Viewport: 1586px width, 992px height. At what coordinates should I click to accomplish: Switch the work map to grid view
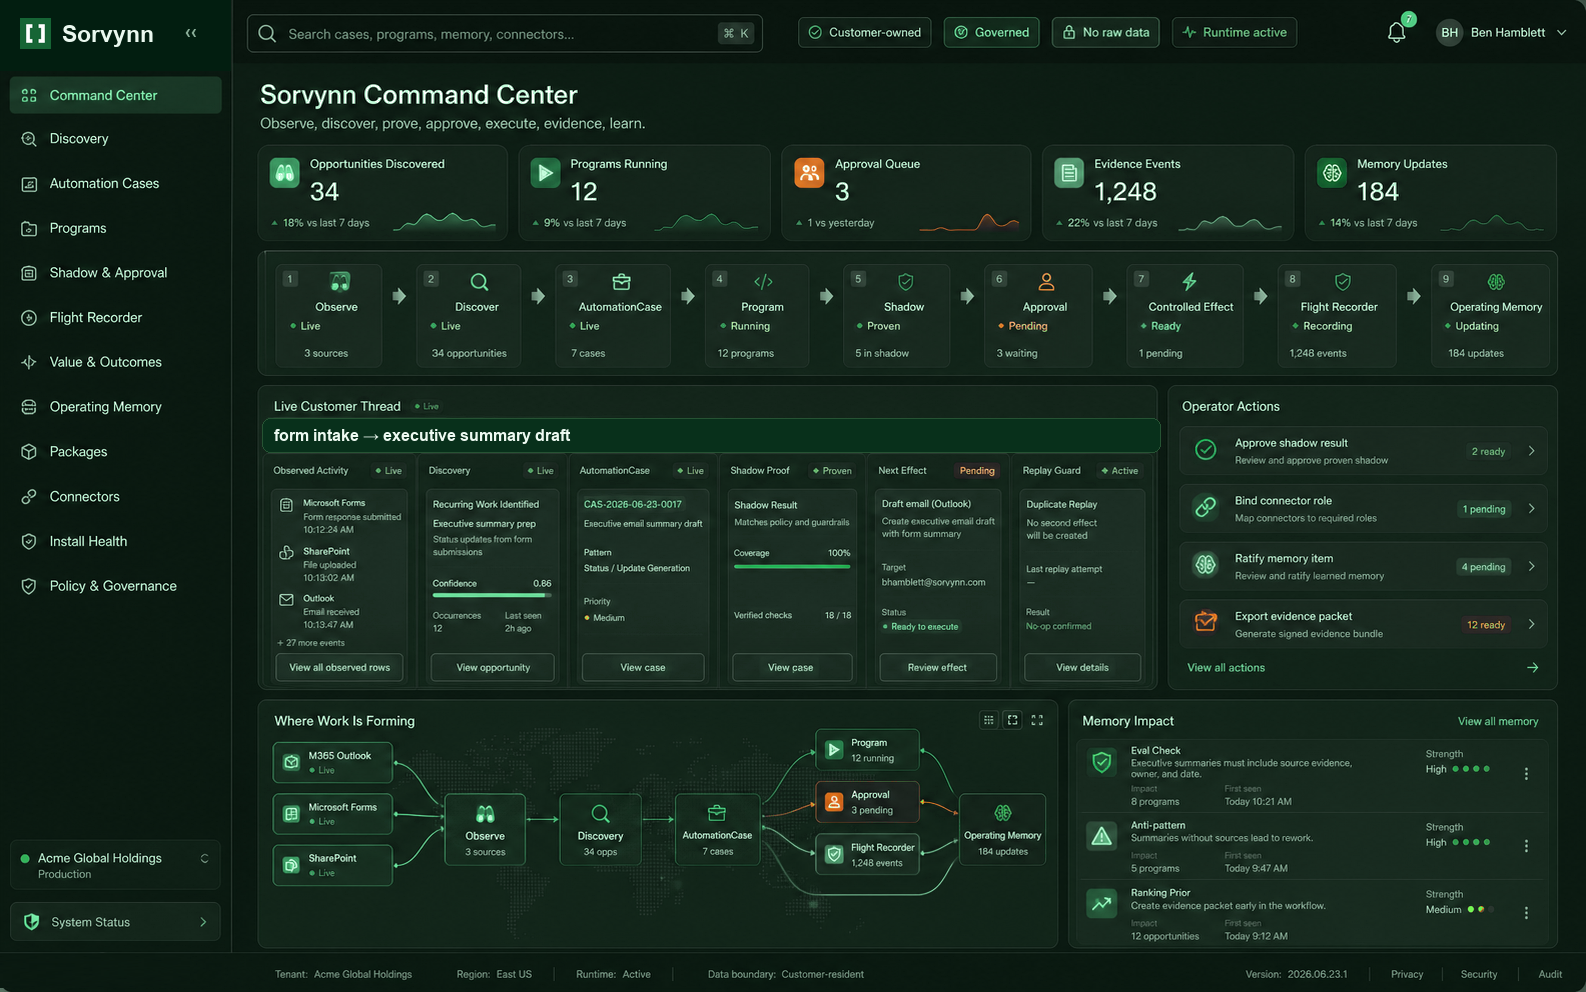coord(988,720)
